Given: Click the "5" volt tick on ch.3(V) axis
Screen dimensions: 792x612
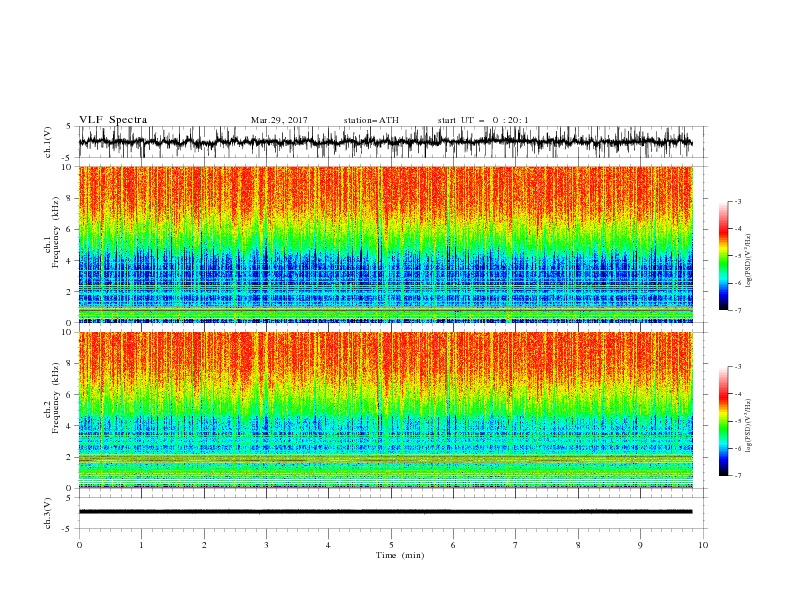Looking at the screenshot, I should (69, 497).
